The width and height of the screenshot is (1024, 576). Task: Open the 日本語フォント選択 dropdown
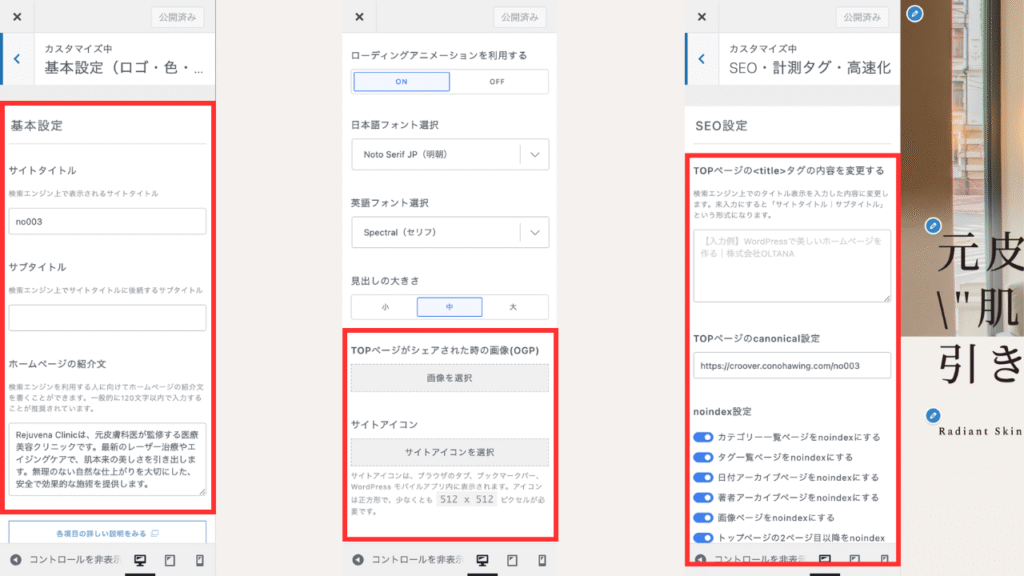pos(450,154)
